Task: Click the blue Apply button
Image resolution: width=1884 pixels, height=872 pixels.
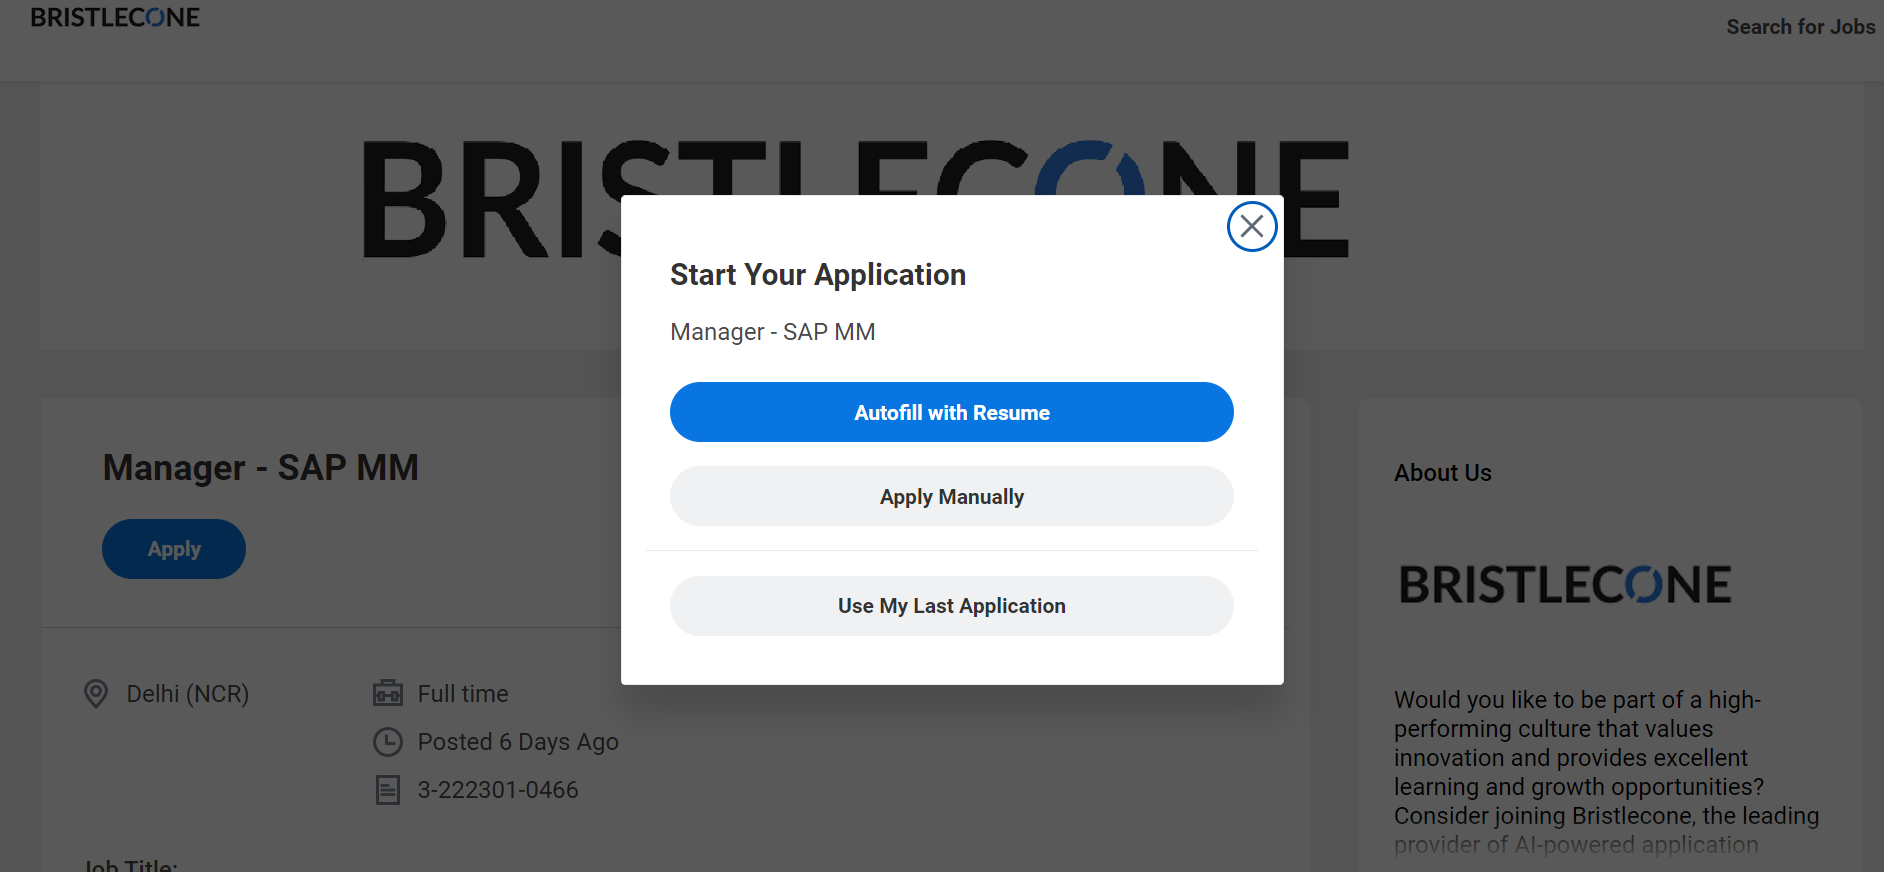Action: point(174,549)
